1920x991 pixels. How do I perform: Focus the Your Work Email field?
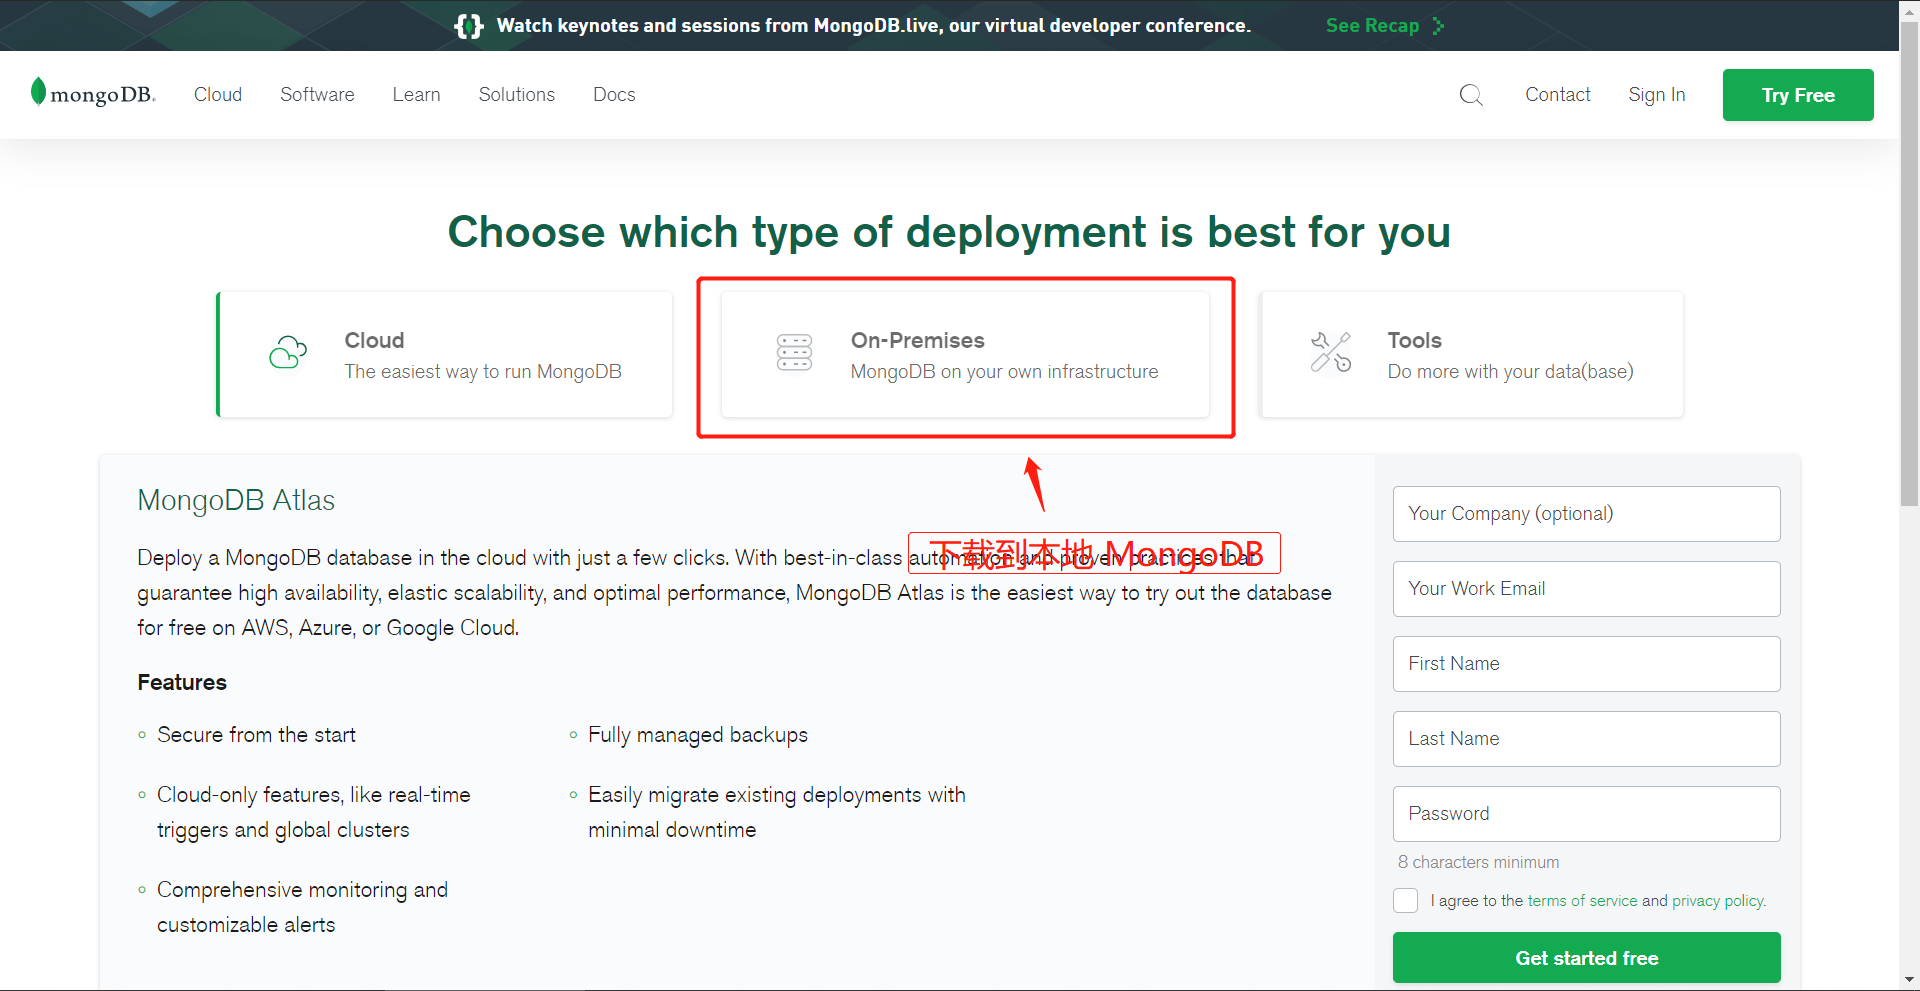pos(1586,589)
